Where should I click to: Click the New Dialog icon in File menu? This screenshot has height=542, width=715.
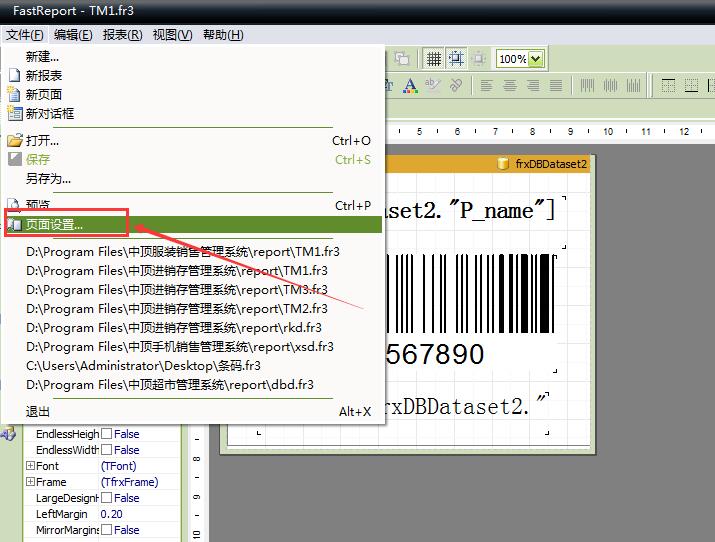pos(15,113)
